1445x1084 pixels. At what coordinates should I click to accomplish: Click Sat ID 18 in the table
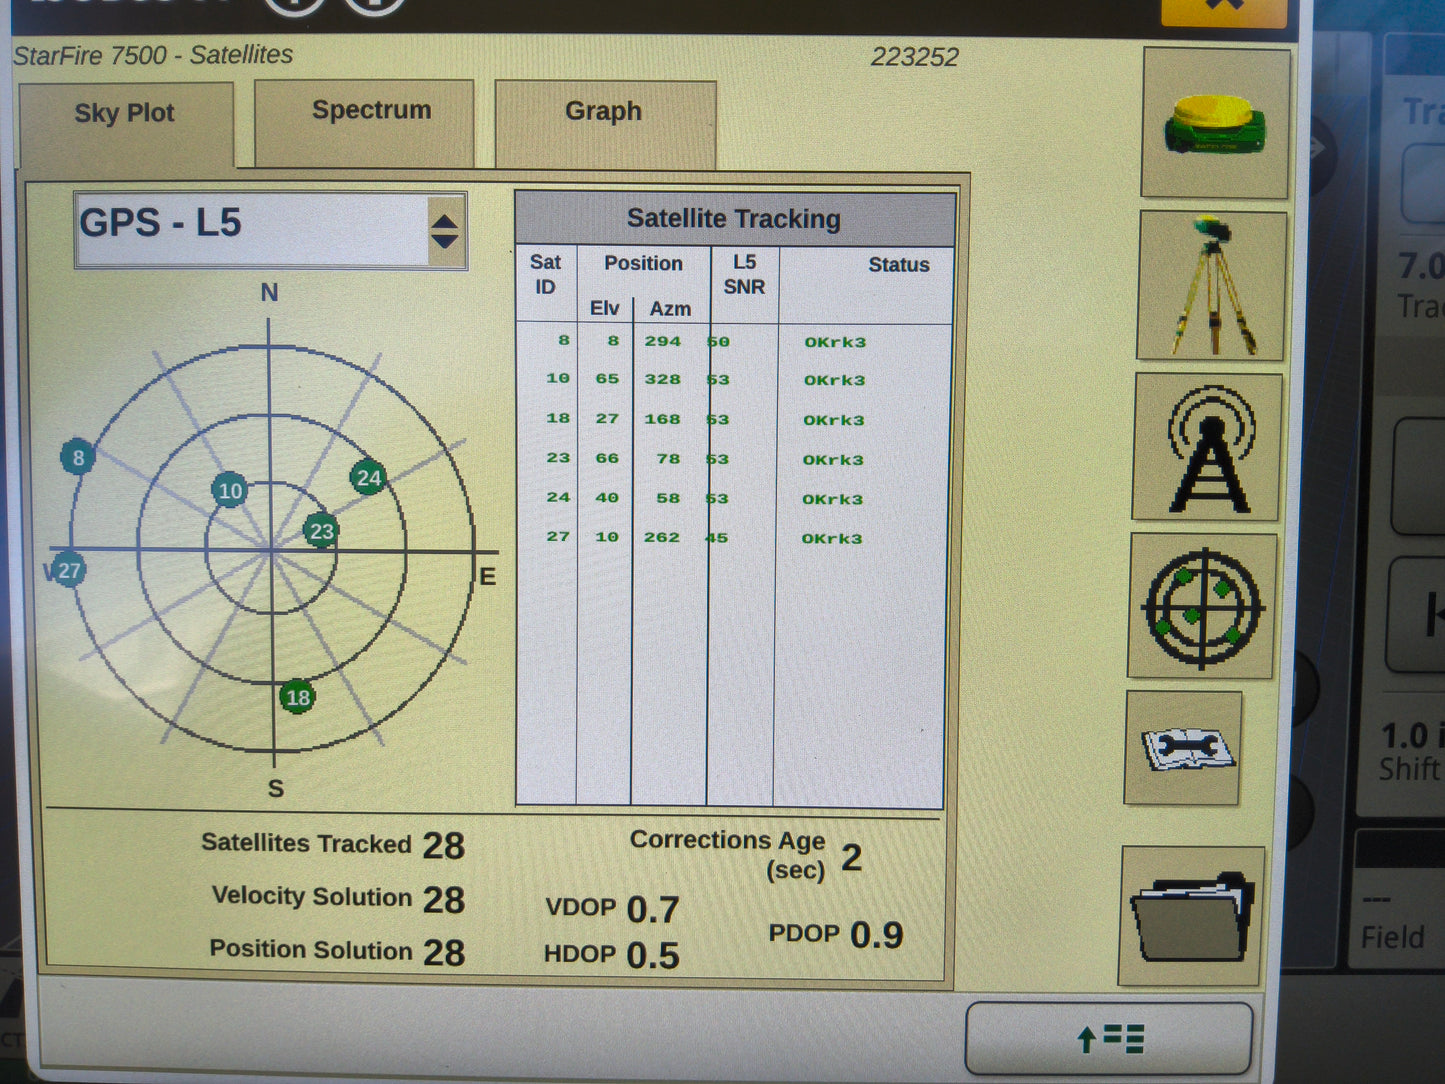click(x=558, y=418)
